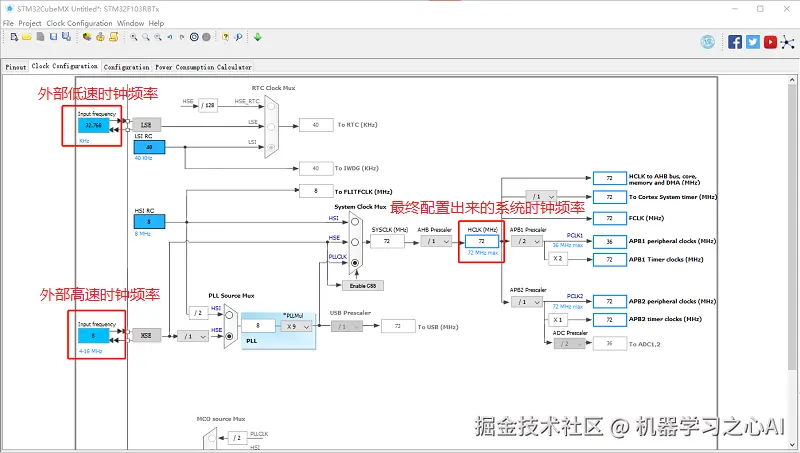This screenshot has width=800, height=453.
Task: Open the File menu
Action: [8, 23]
